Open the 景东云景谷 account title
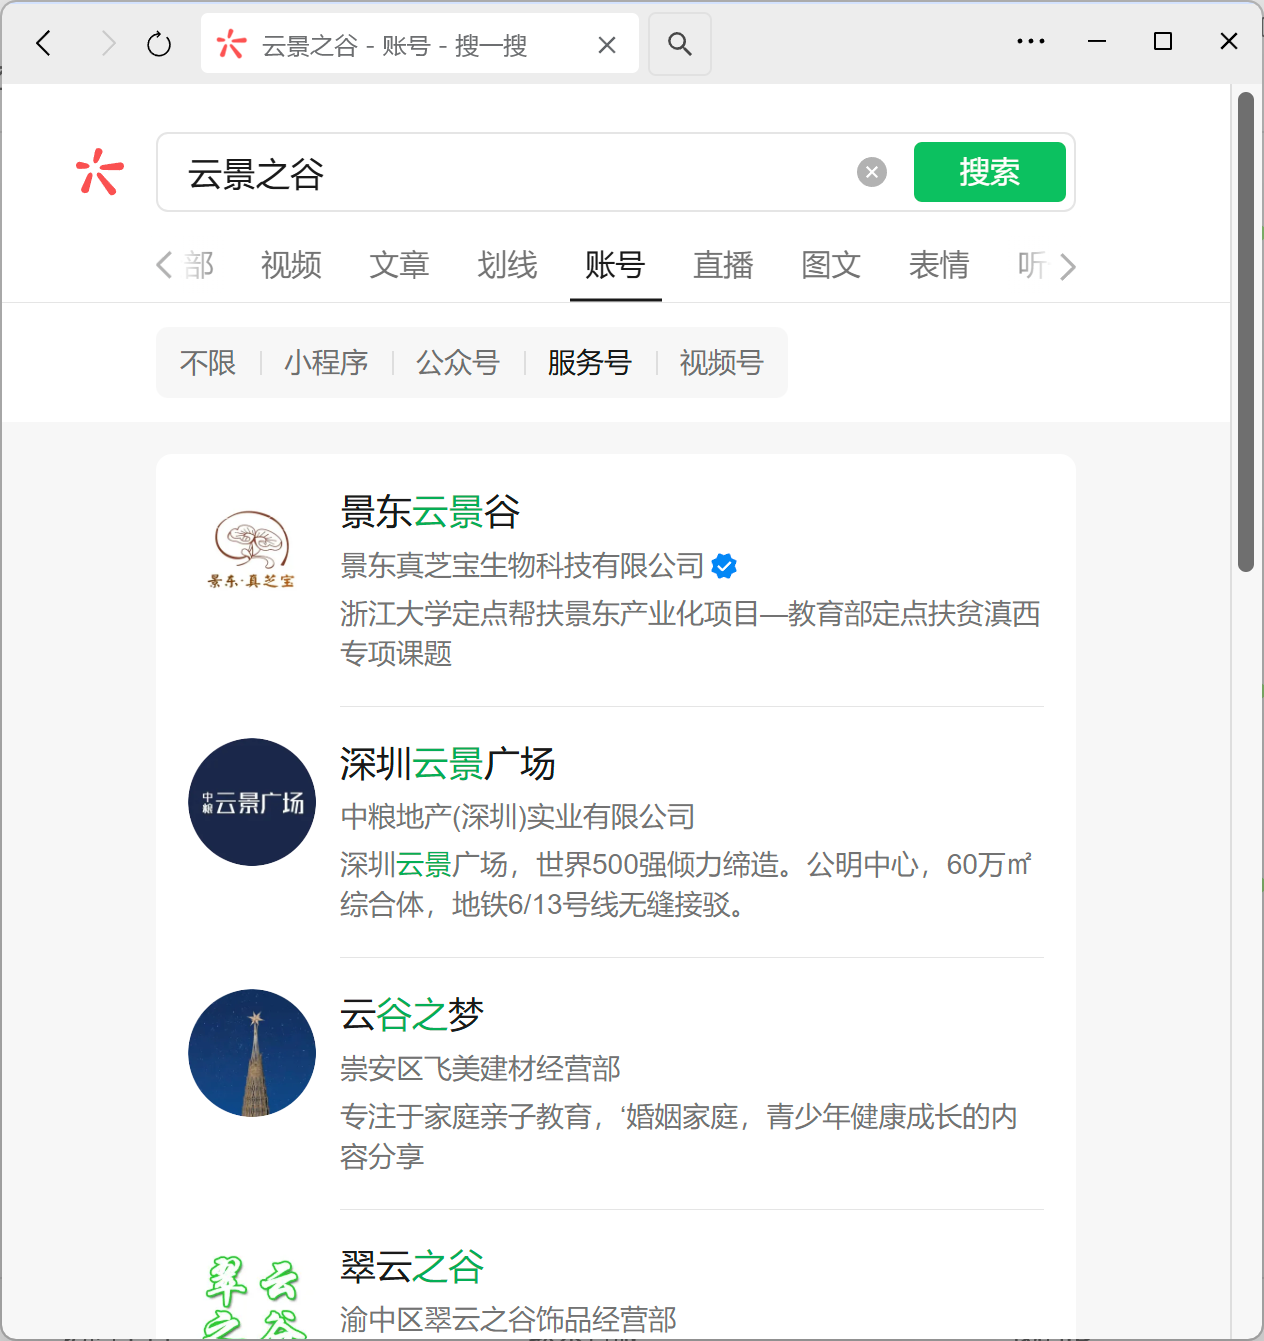Viewport: 1264px width, 1341px height. pos(430,512)
